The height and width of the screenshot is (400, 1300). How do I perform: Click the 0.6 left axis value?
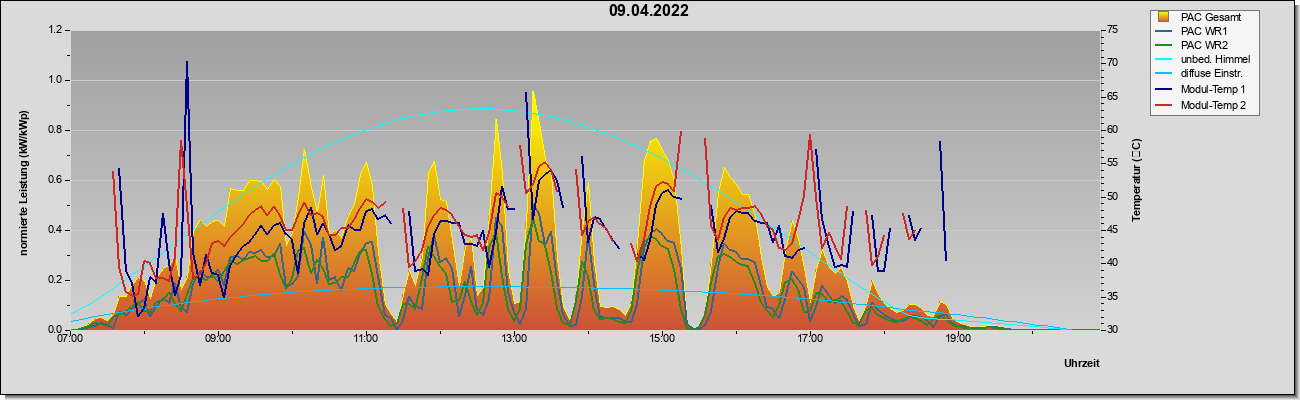coord(56,180)
